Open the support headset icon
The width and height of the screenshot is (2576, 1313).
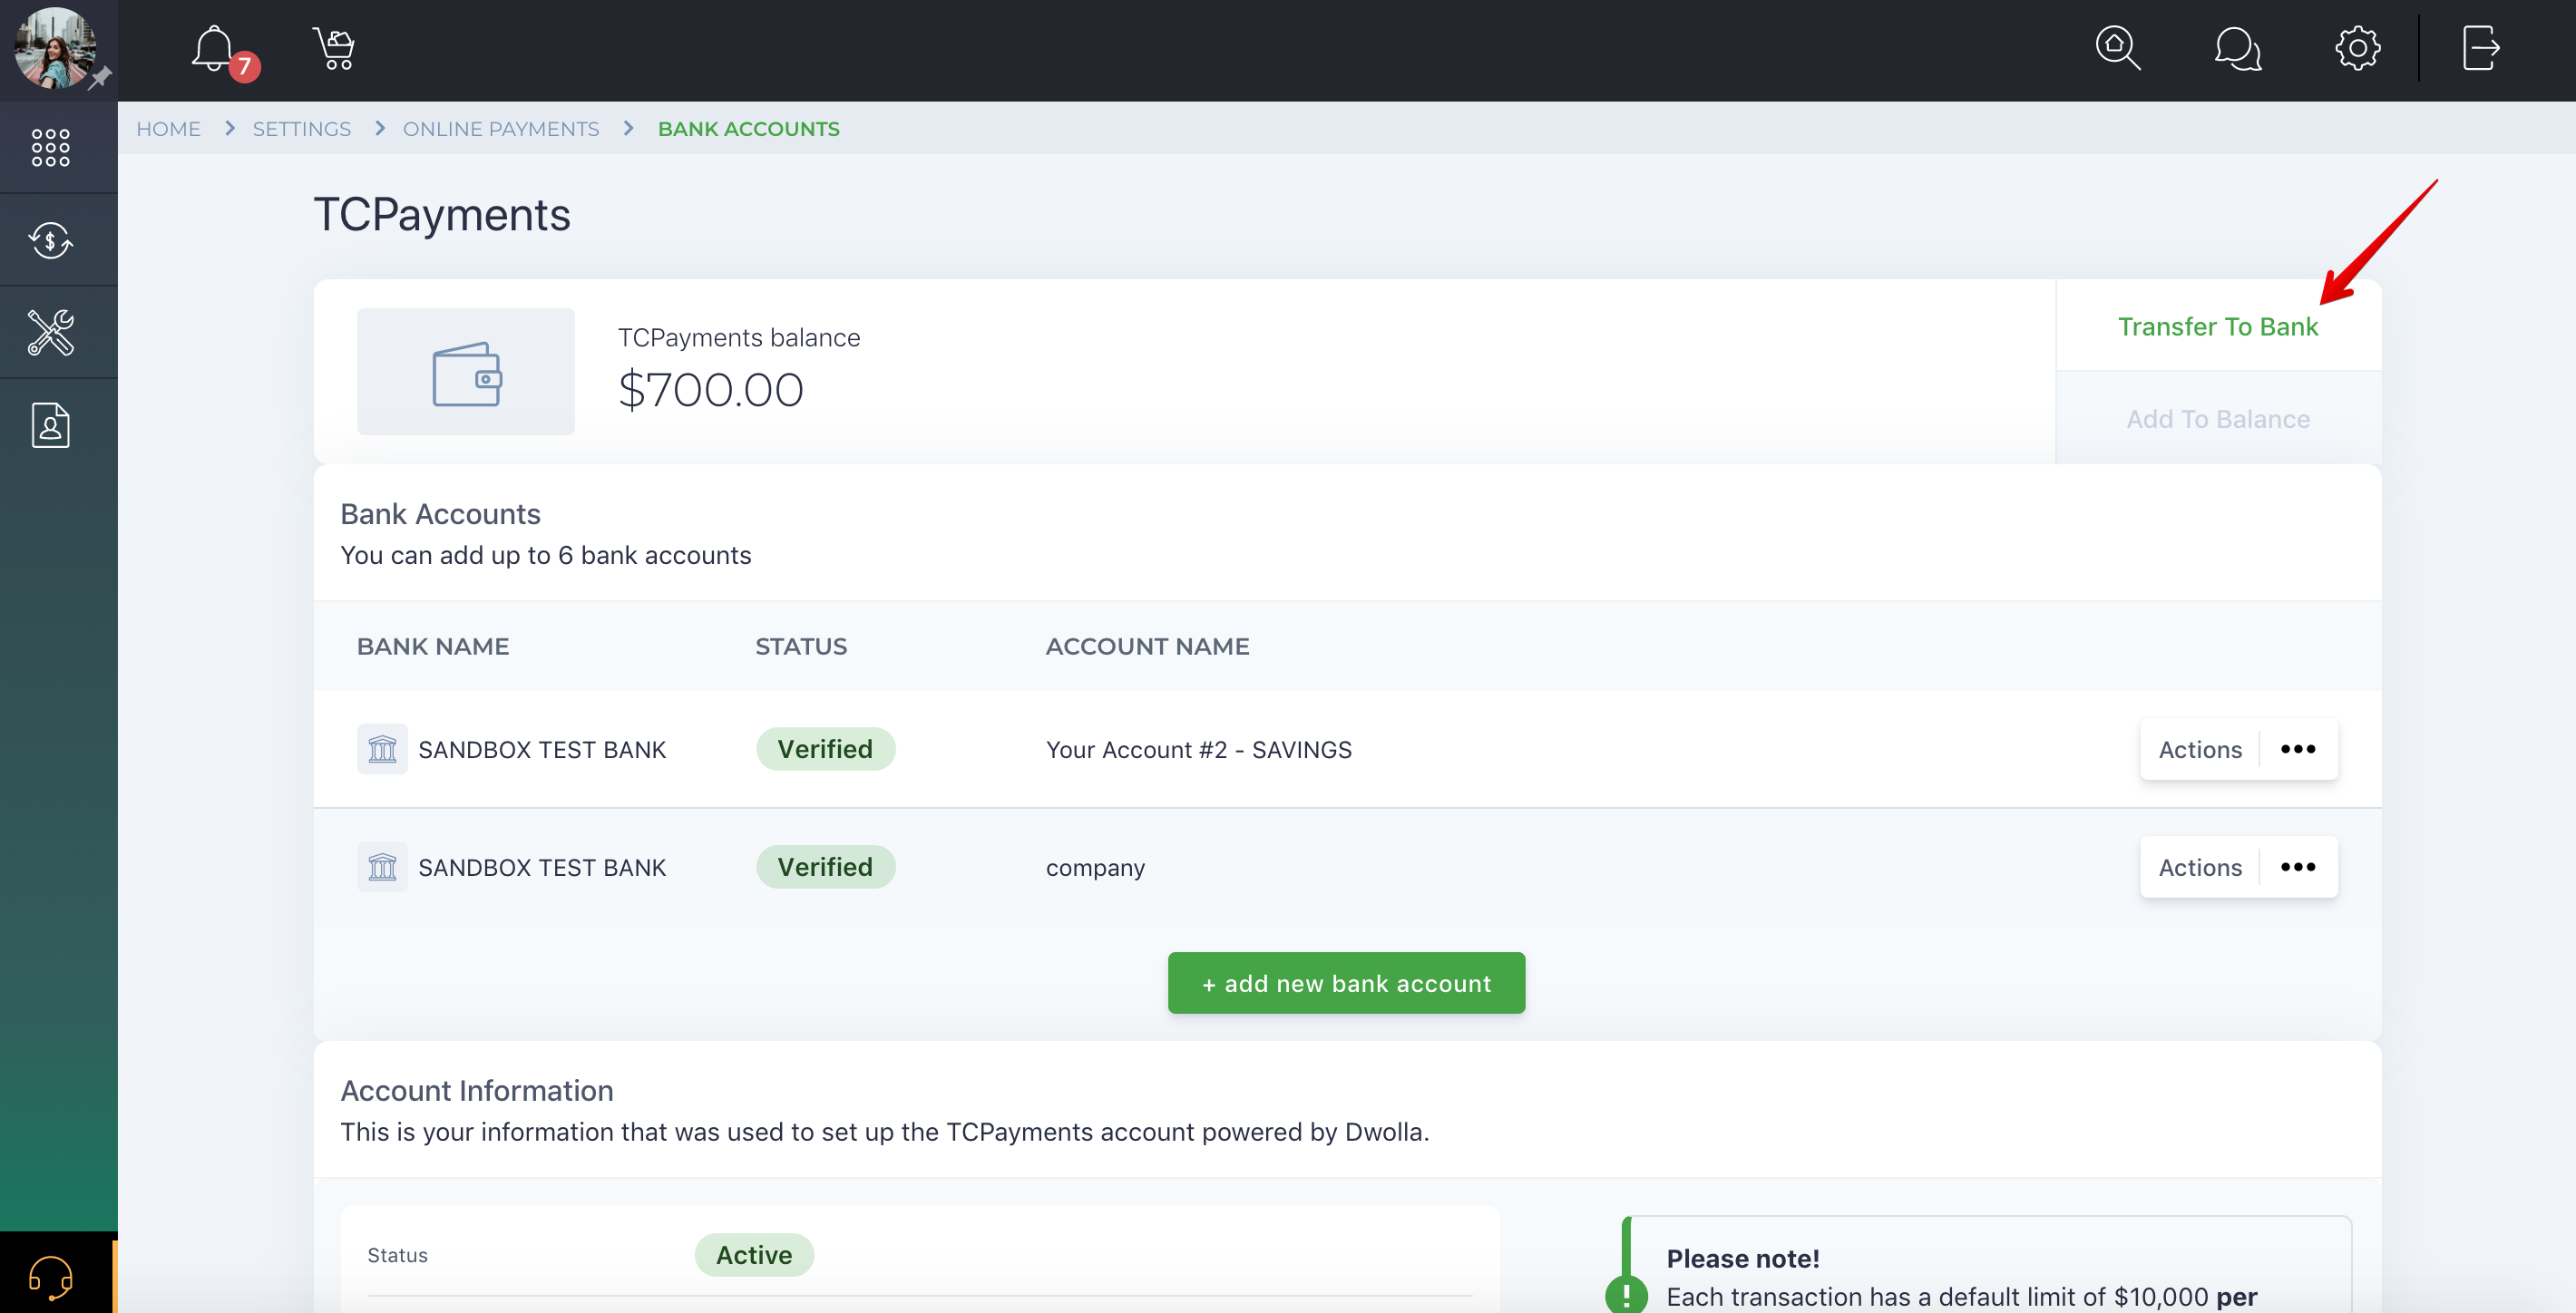coord(51,1277)
